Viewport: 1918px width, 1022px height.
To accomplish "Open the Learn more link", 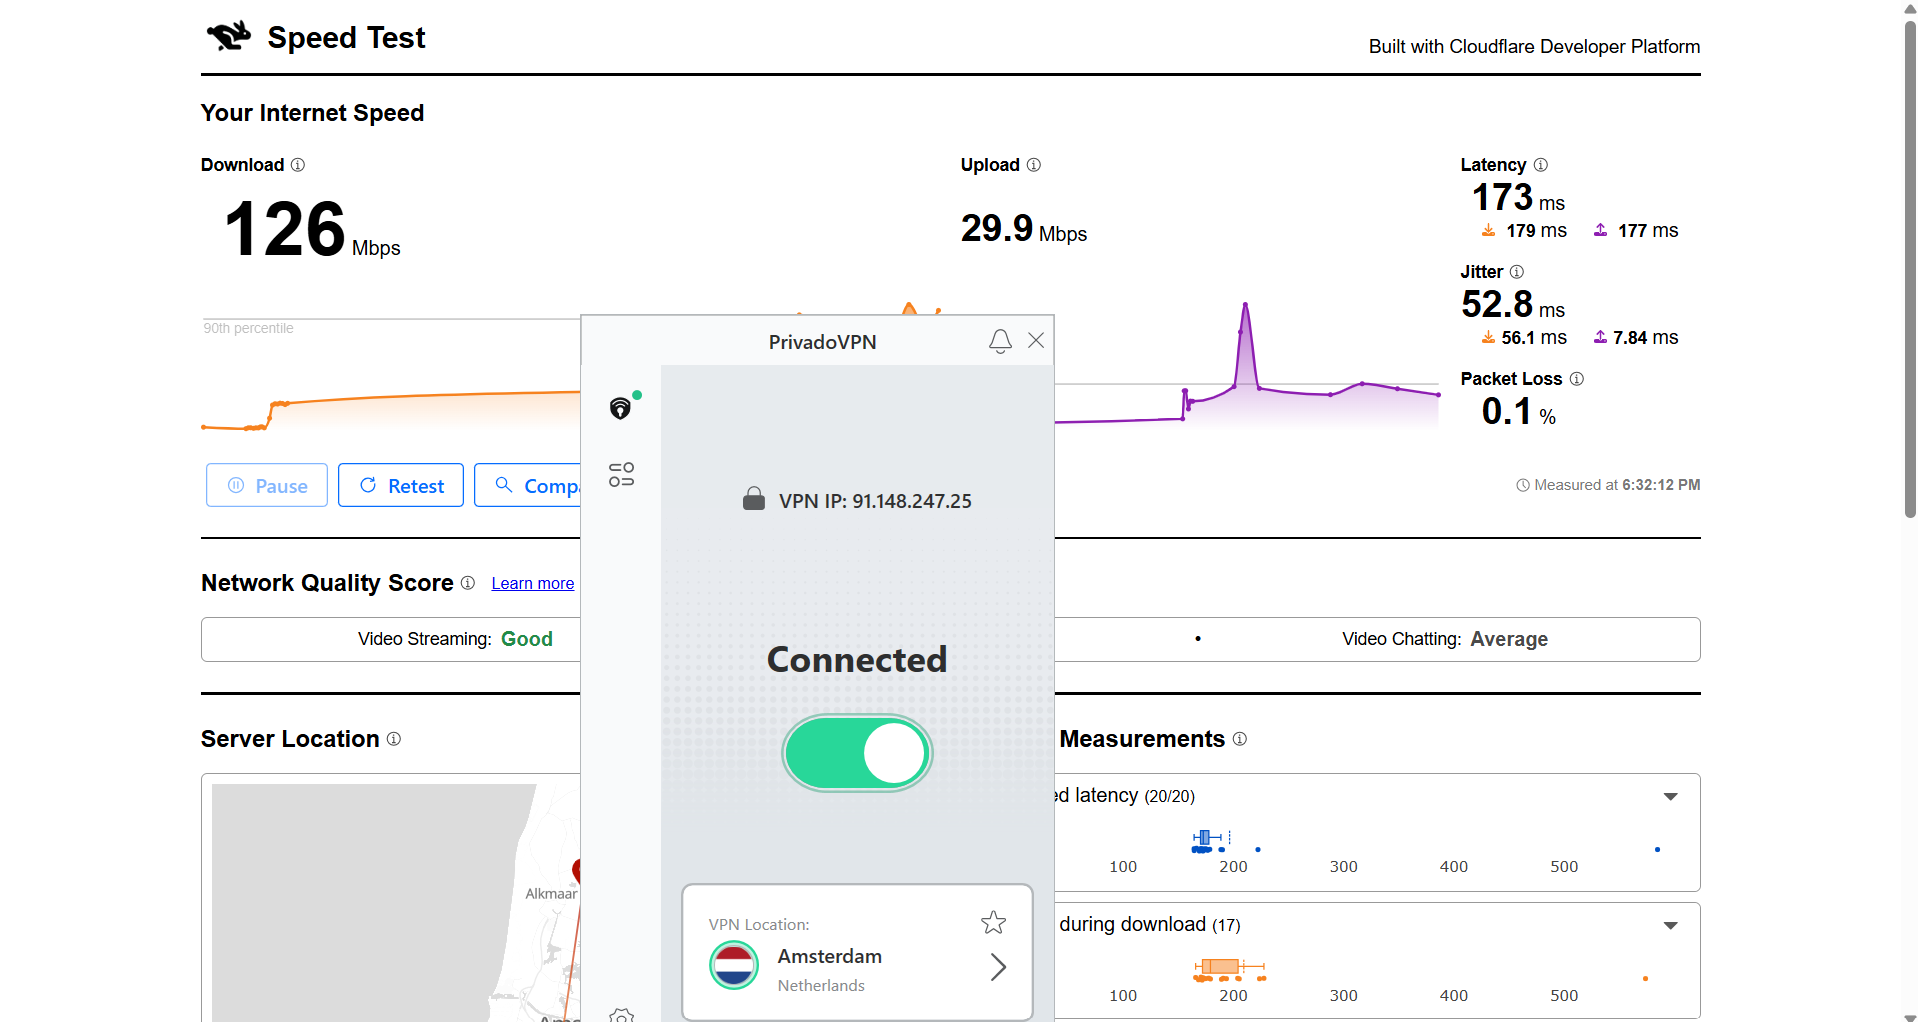I will (533, 584).
